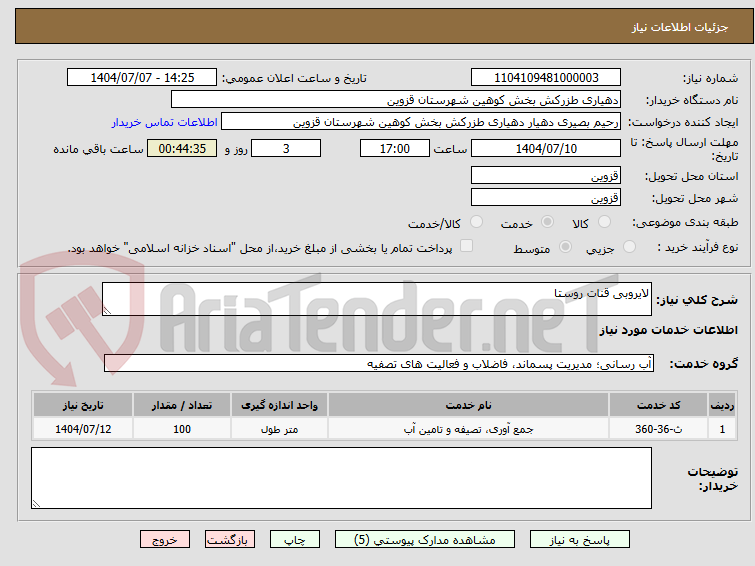Select the متوسط purchase type radio
Screen dimensions: 755x566
565,247
